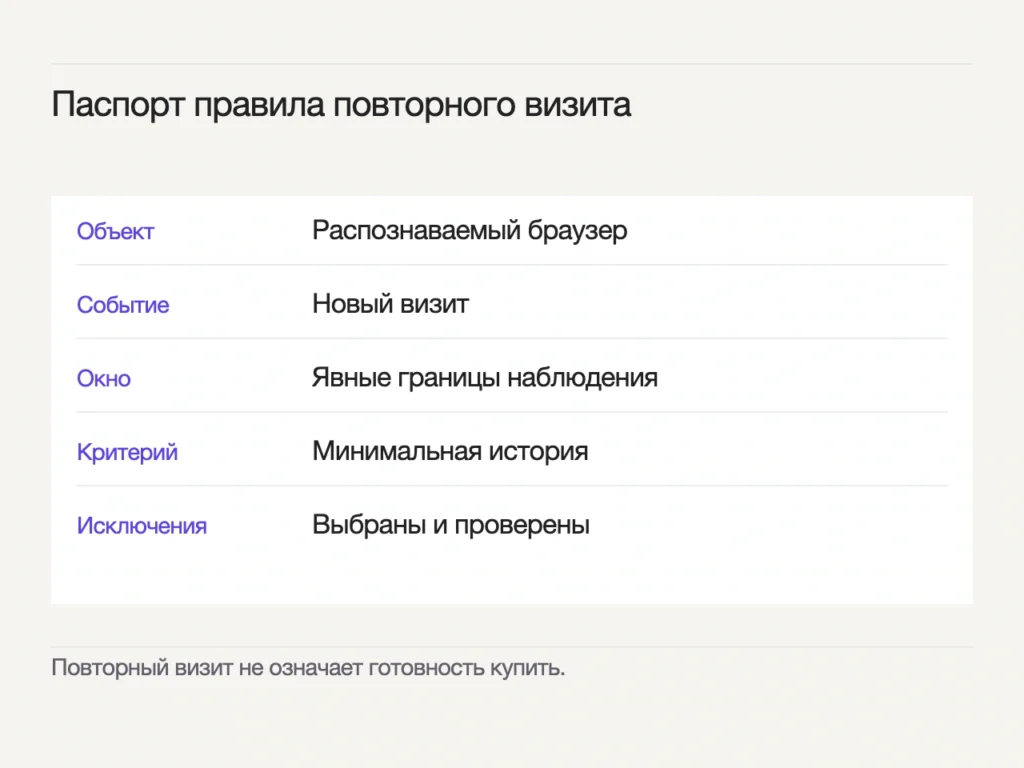Select "Явные границы наблюдения" text
The width and height of the screenshot is (1024, 768).
[485, 378]
